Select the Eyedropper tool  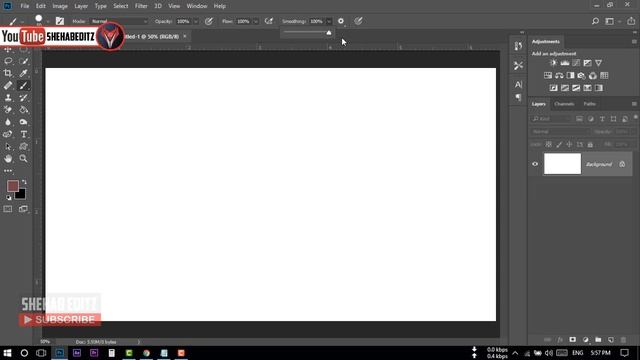tap(24, 73)
